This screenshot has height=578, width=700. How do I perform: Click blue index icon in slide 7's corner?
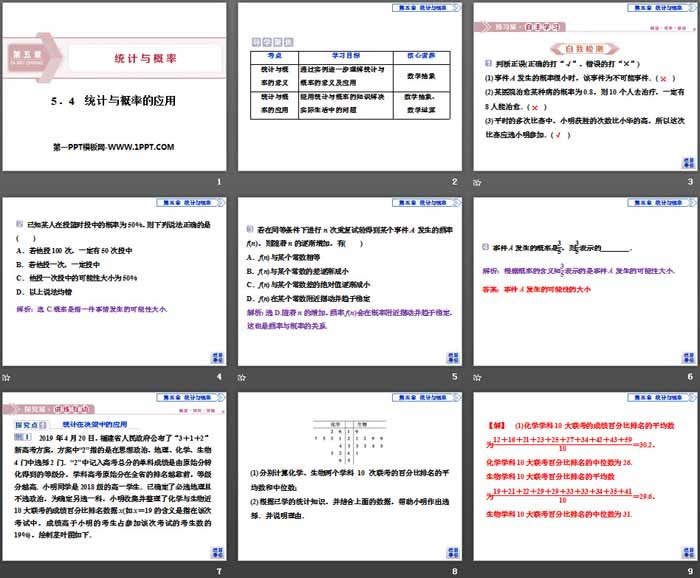tap(217, 553)
